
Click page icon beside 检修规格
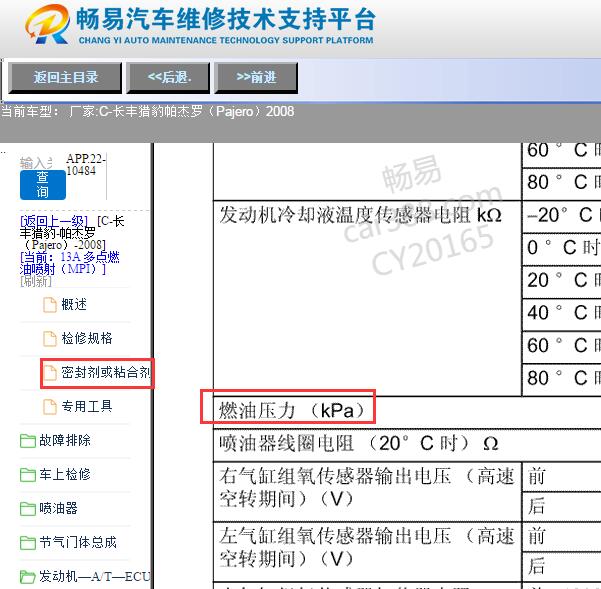[49, 339]
